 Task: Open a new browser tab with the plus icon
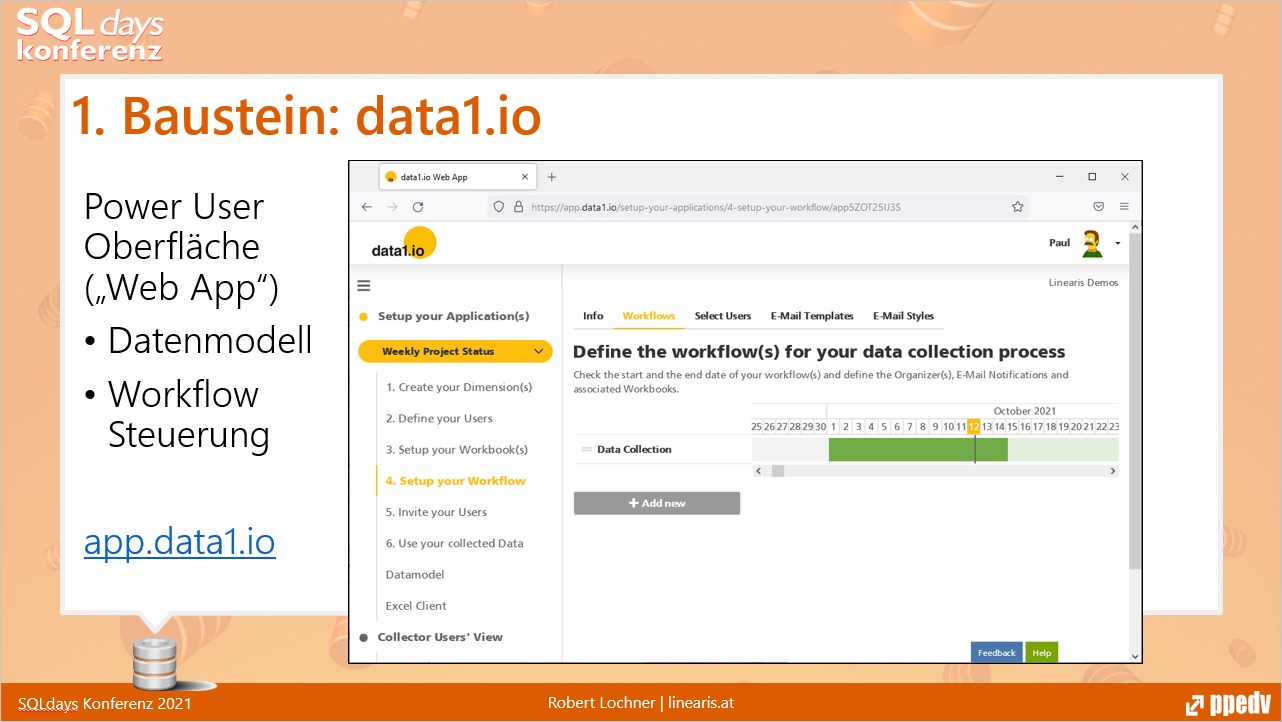[551, 176]
